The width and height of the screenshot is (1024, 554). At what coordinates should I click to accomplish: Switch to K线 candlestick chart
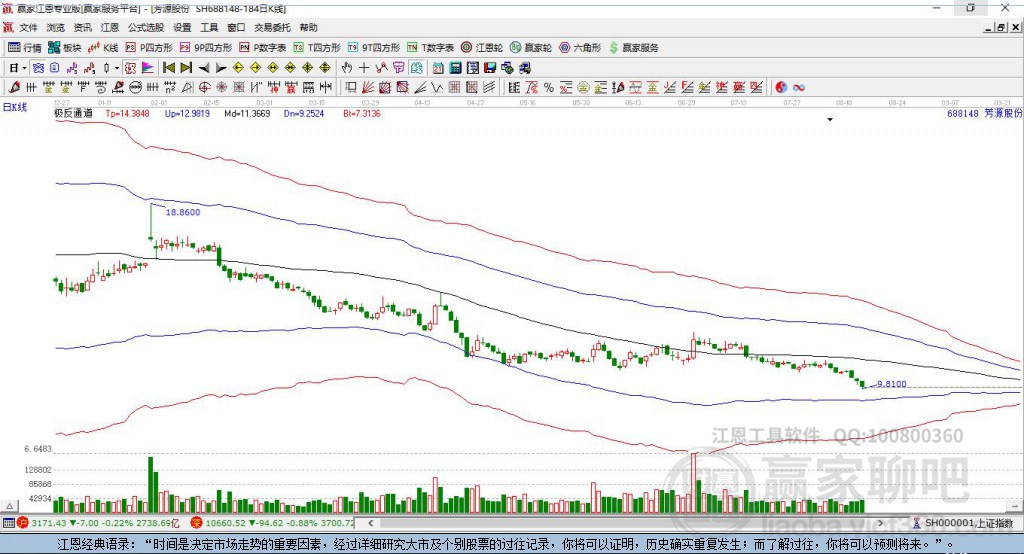coord(103,48)
